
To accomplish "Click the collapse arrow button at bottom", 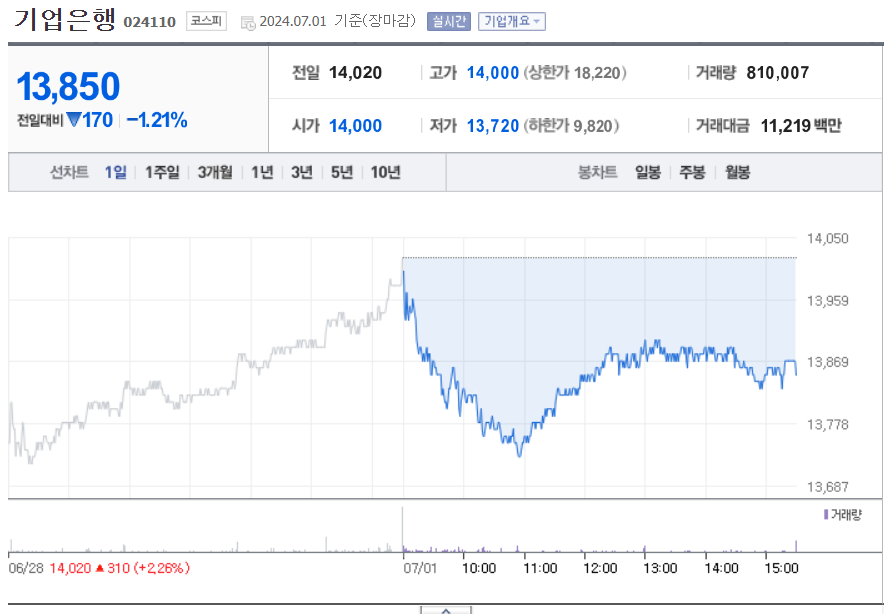I will [446, 610].
